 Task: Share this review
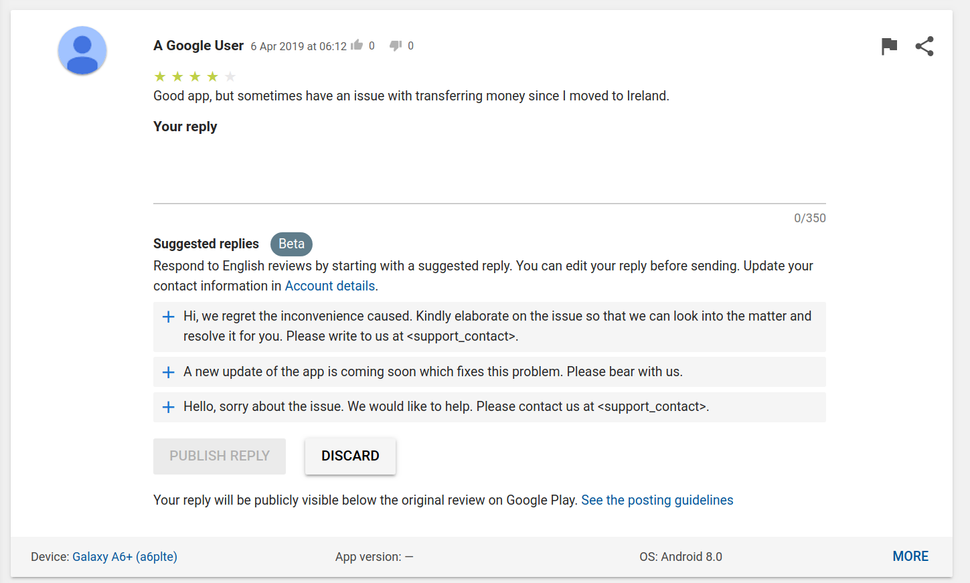click(x=924, y=45)
